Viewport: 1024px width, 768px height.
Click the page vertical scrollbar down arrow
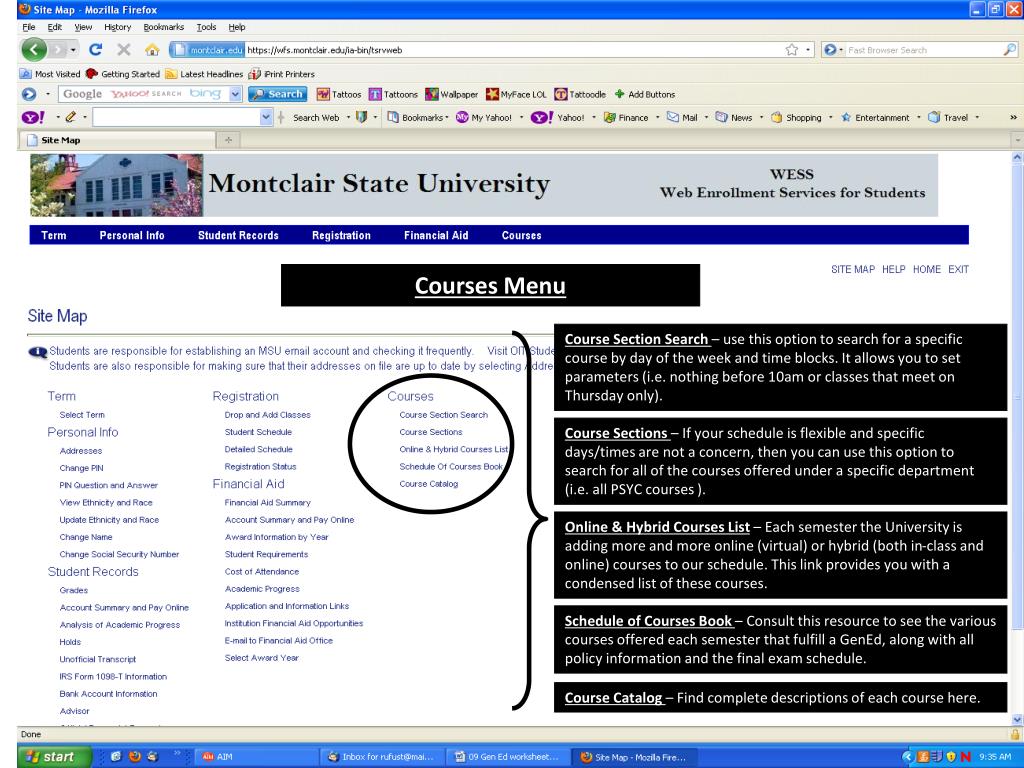(1017, 719)
